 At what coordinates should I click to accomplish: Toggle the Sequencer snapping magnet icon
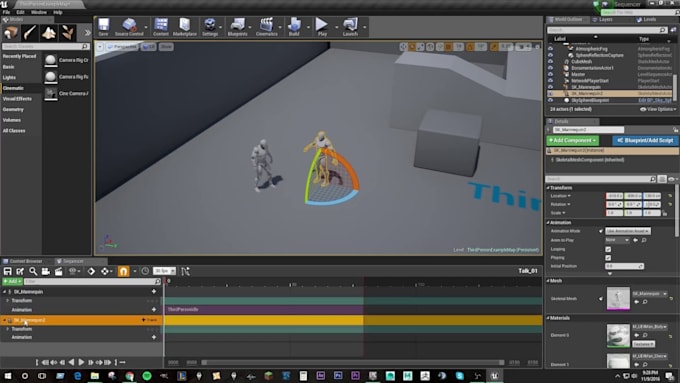[x=124, y=272]
